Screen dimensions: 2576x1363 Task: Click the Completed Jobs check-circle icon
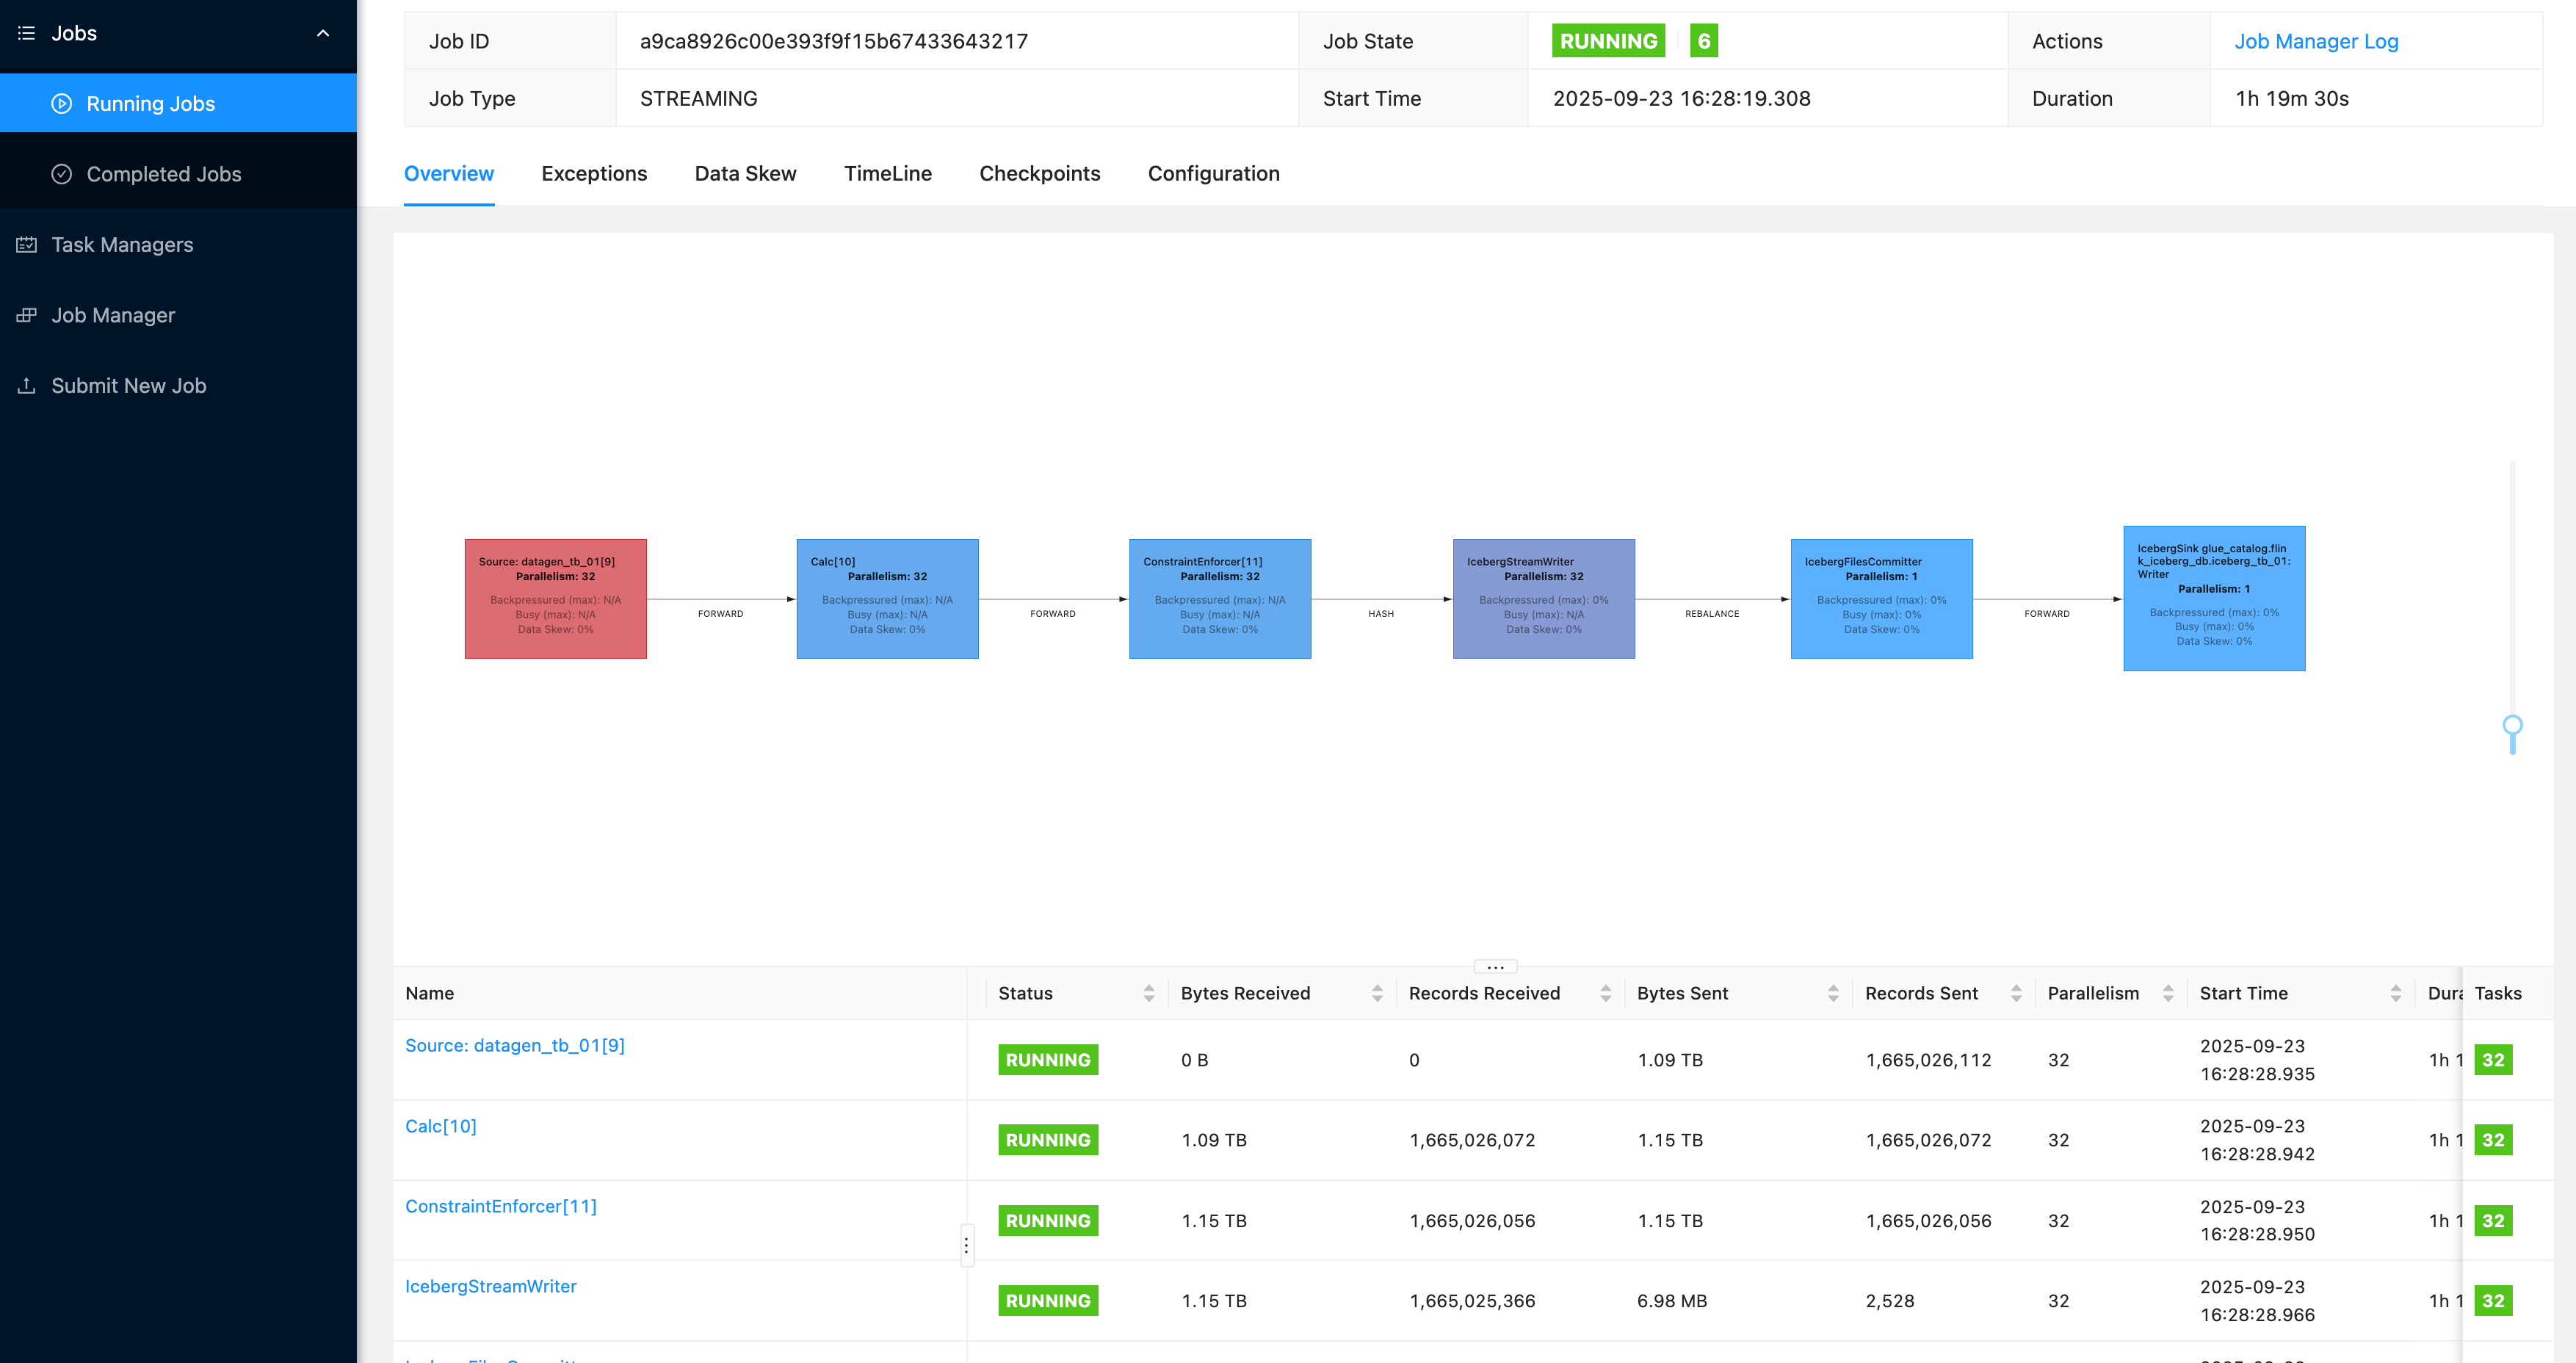click(61, 174)
